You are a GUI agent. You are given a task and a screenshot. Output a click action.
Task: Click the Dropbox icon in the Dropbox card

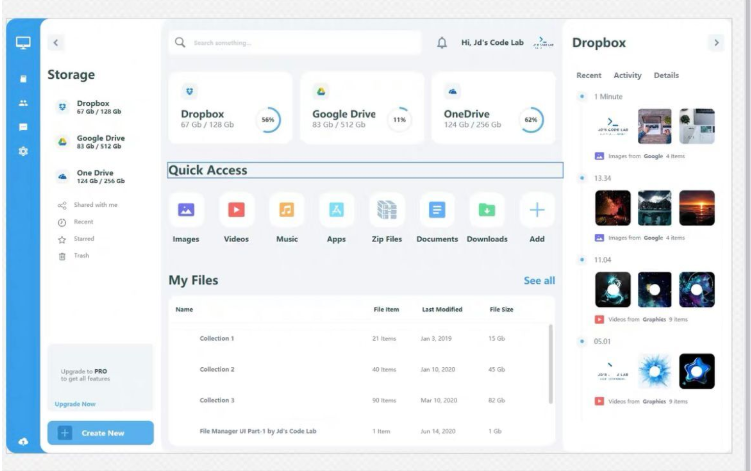coord(190,91)
